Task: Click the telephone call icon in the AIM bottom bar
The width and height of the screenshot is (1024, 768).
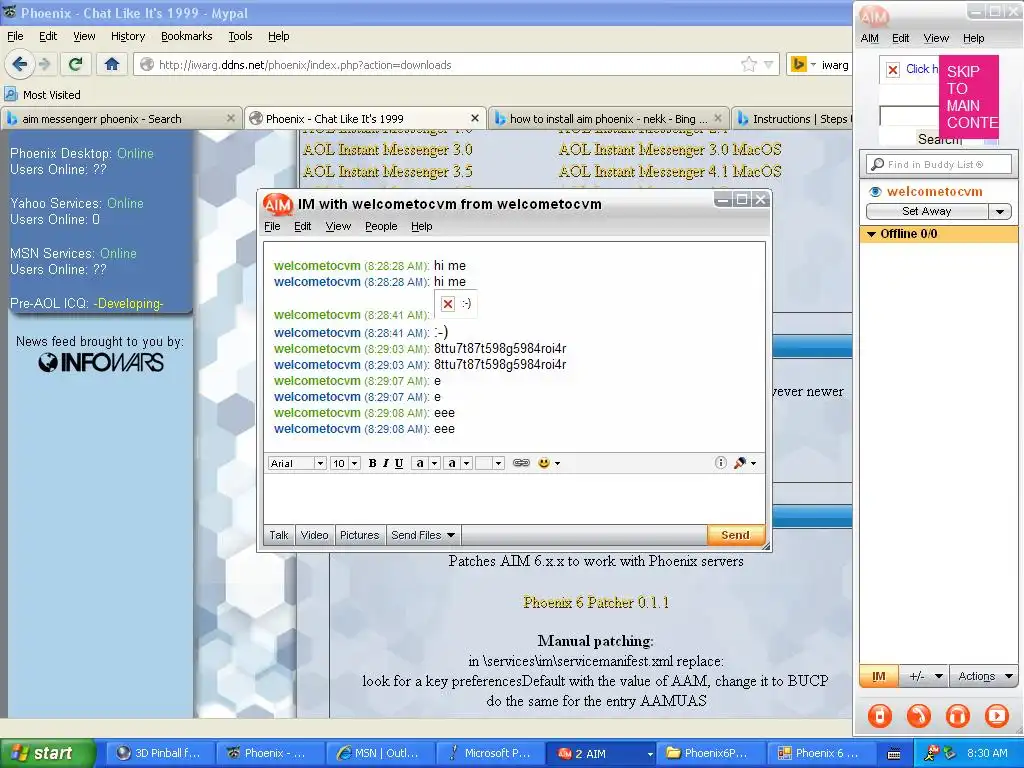Action: pos(919,716)
